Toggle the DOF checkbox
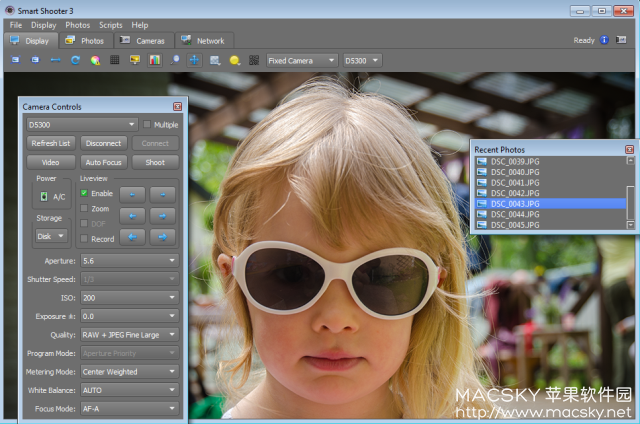This screenshot has width=640, height=424. [84, 223]
